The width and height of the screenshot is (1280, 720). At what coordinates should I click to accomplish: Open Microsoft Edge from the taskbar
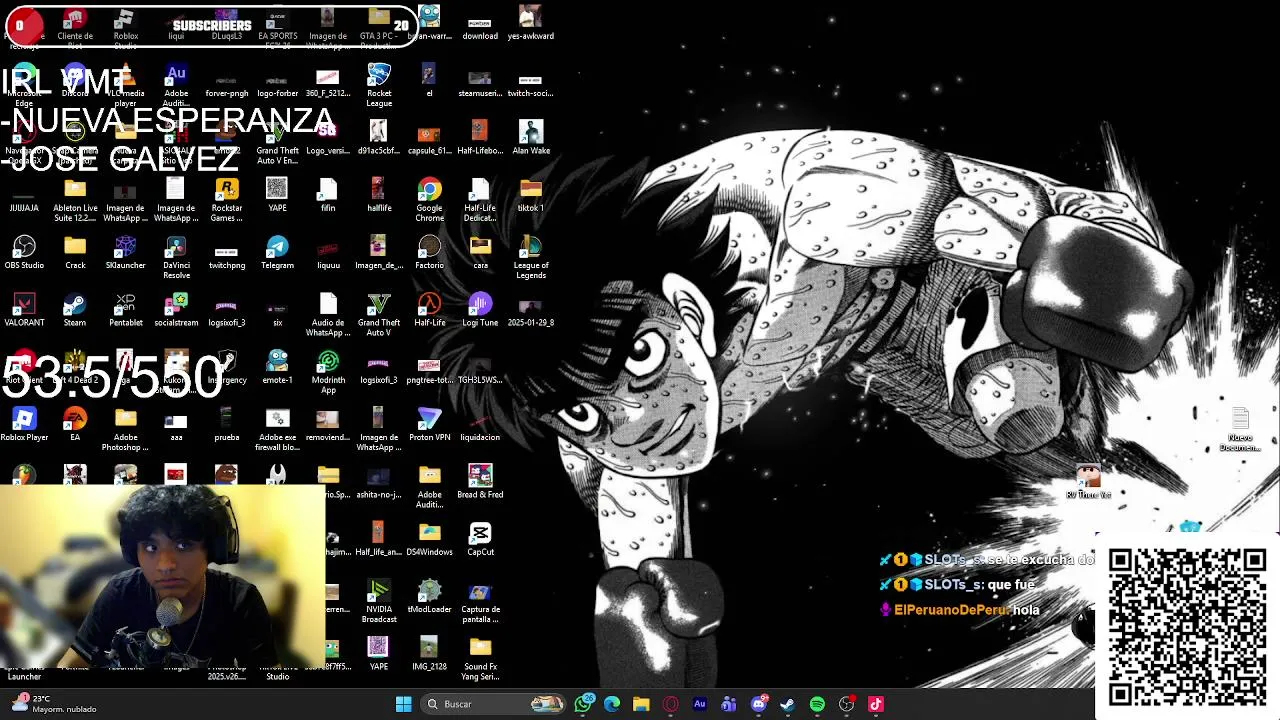click(612, 704)
